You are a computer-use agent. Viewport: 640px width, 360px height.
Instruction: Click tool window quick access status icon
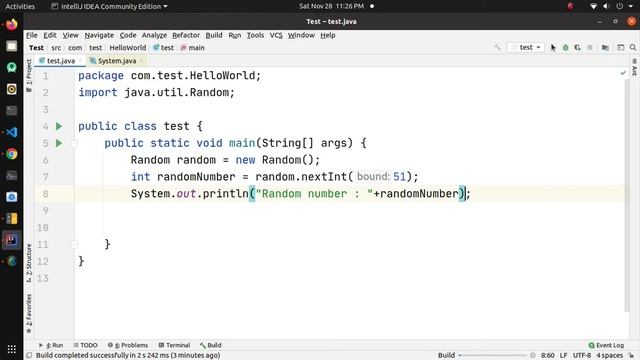pos(29,356)
